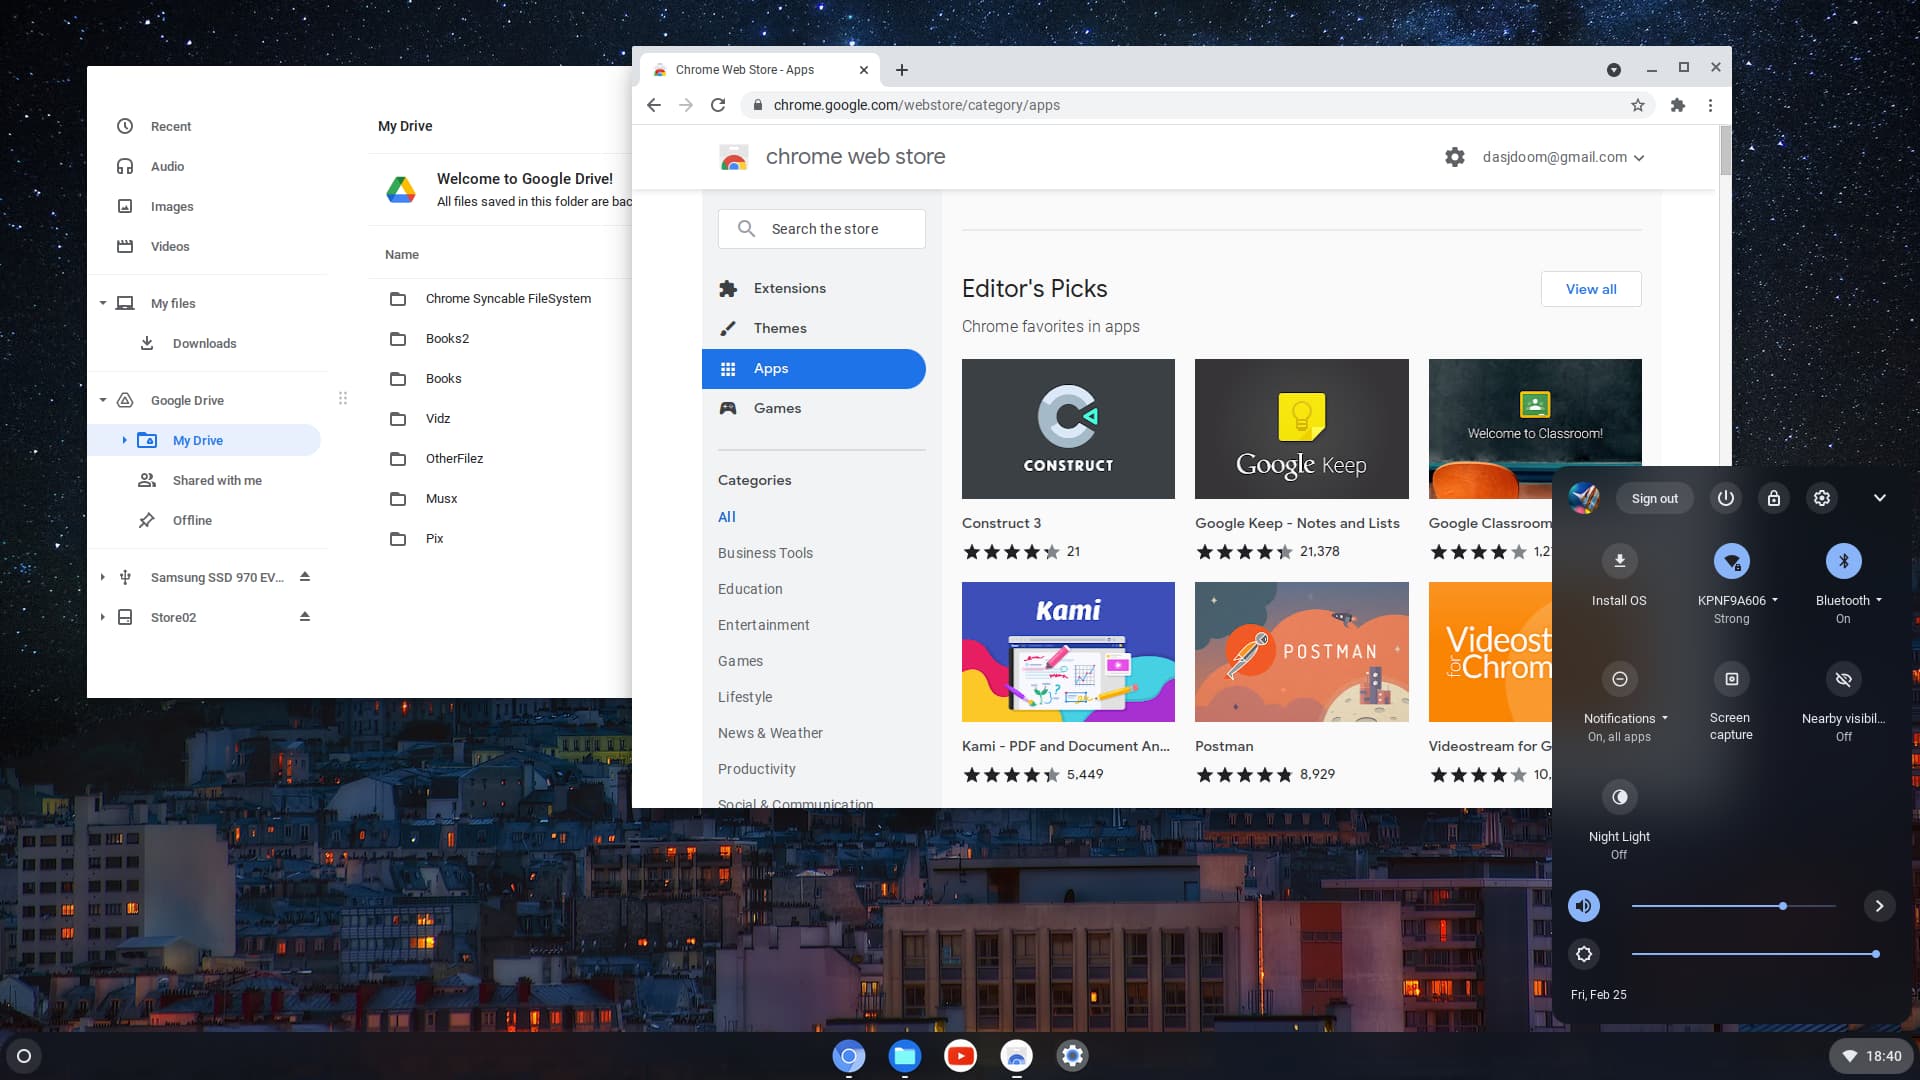1920x1080 pixels.
Task: Open the Web Store shelf icon
Action: pos(1017,1056)
